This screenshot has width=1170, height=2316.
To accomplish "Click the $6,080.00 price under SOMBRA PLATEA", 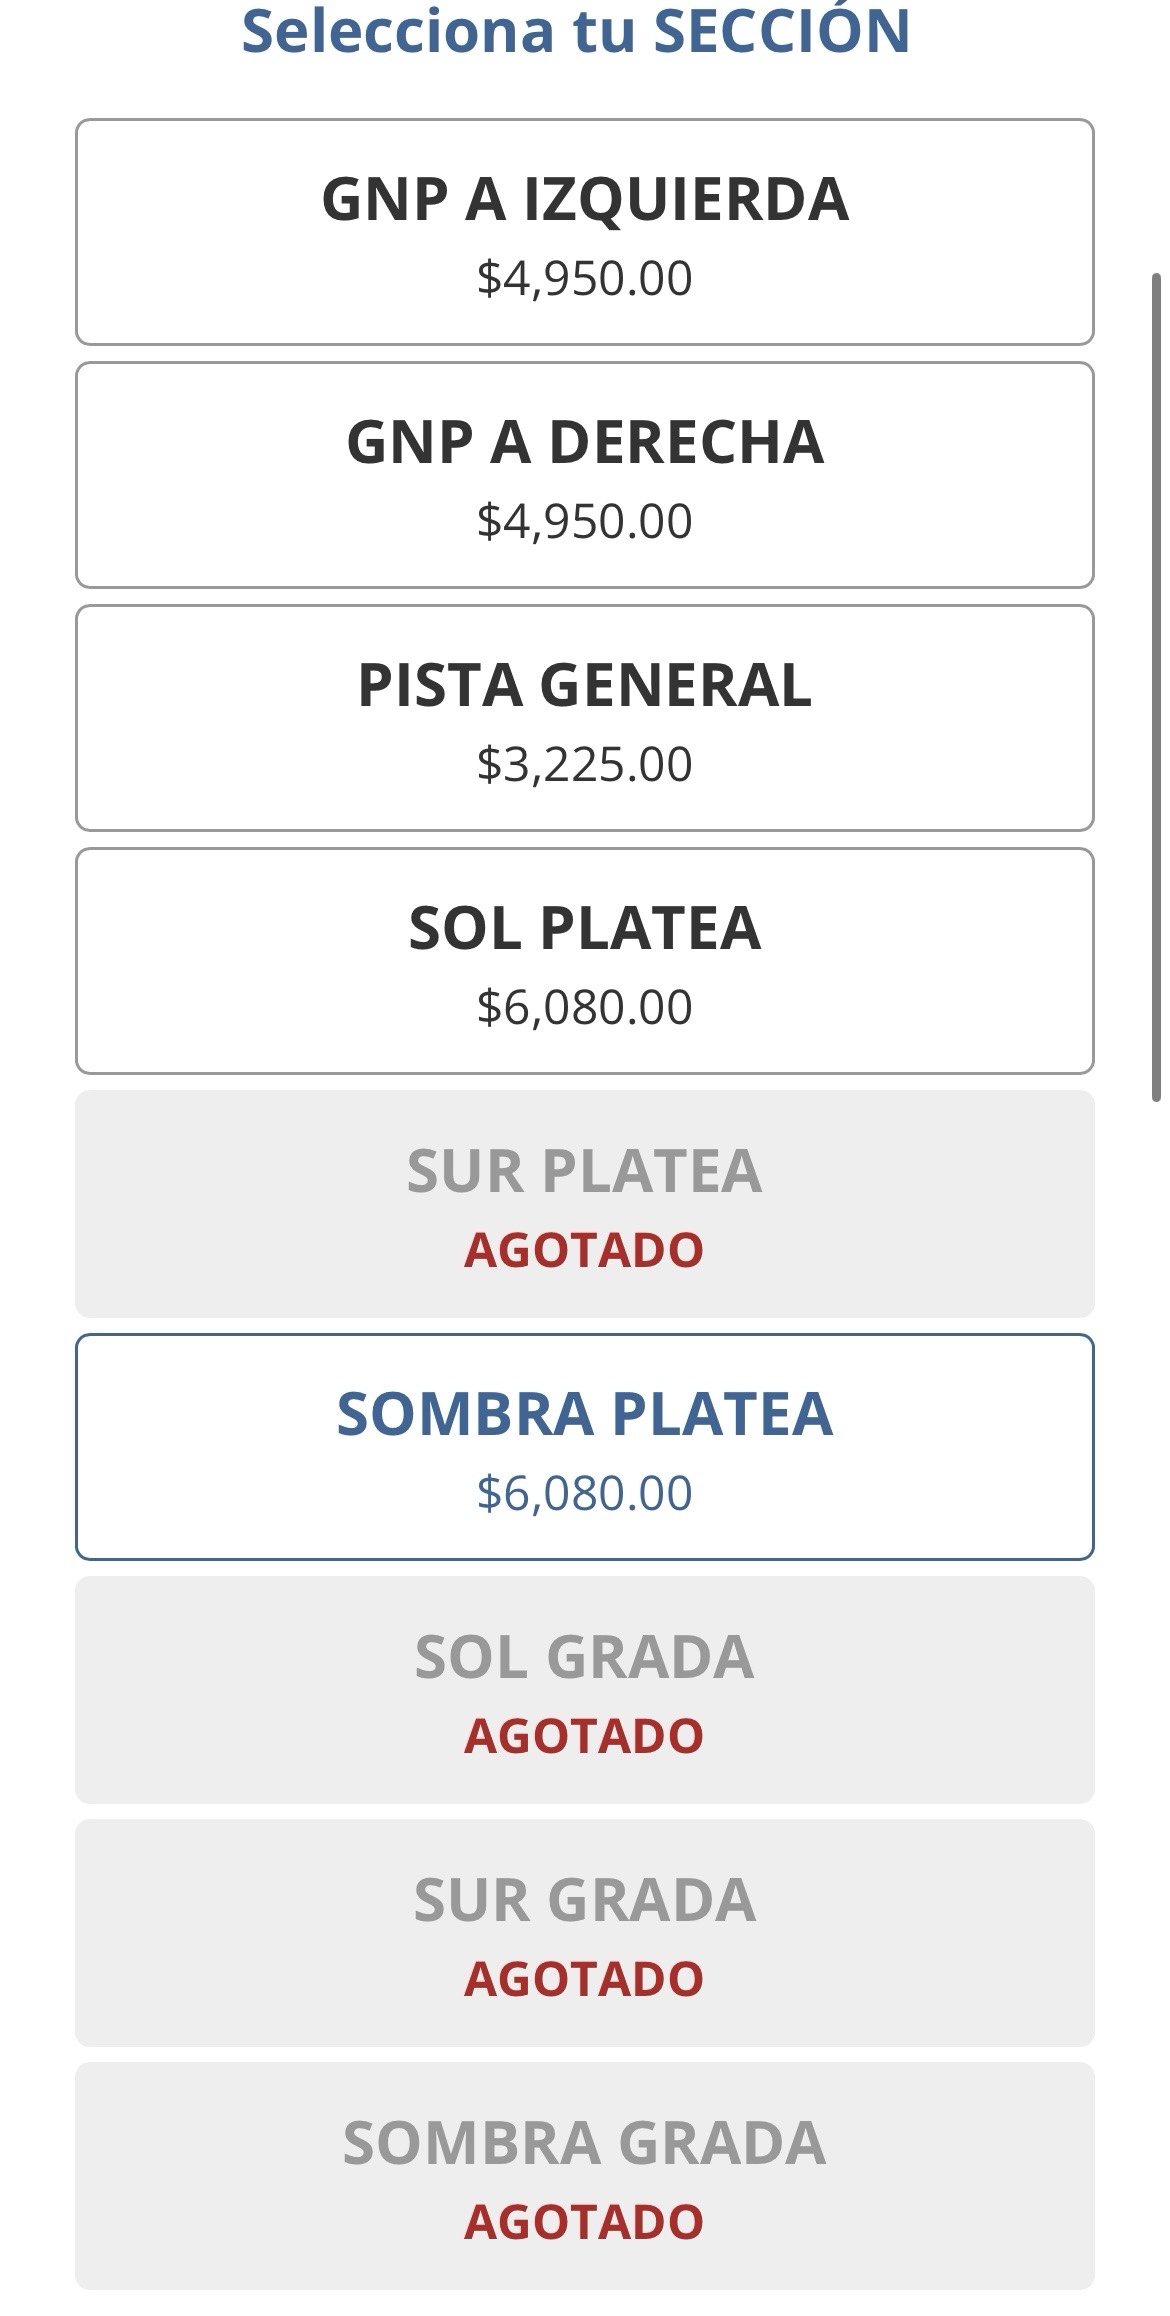I will point(584,1494).
